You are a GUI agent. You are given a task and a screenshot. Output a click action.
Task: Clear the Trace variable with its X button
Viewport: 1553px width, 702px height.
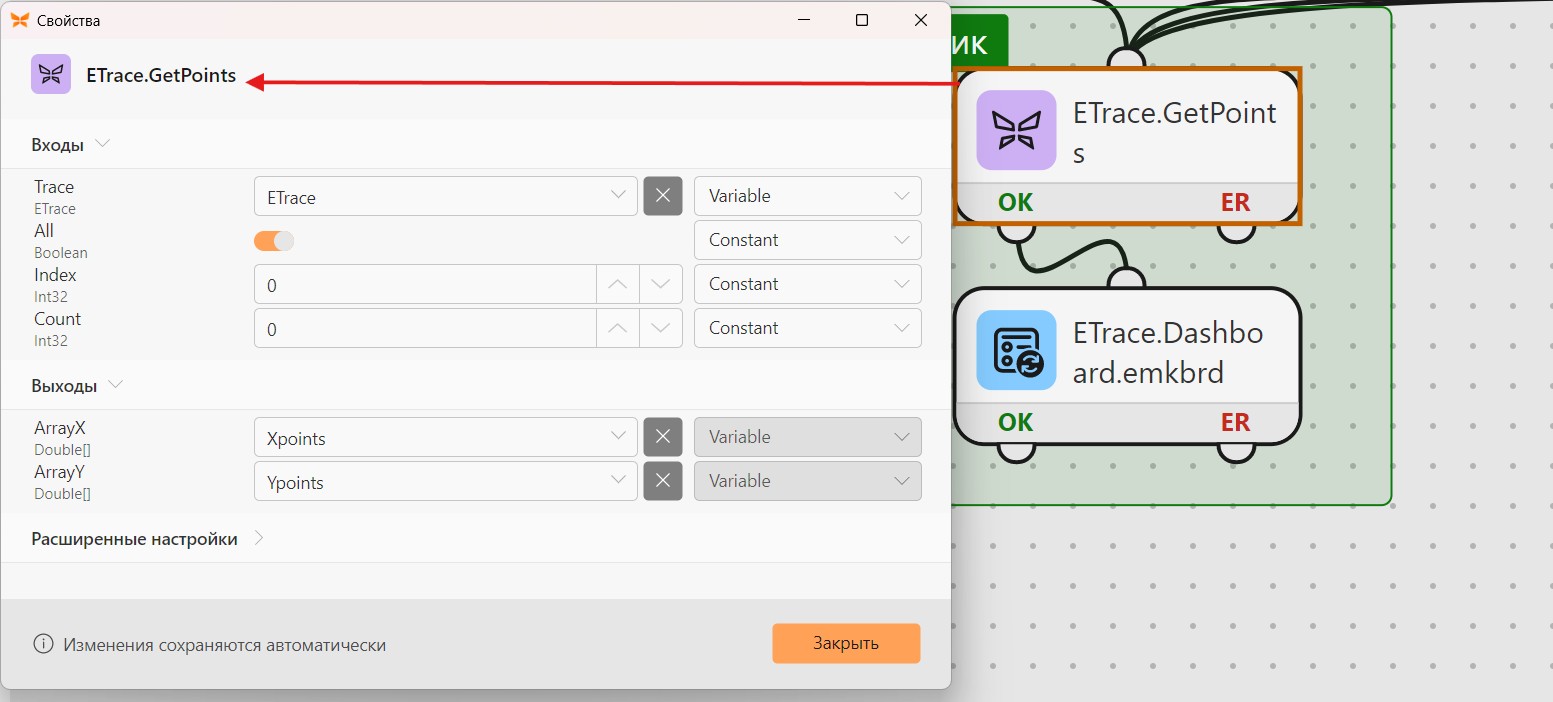(662, 196)
